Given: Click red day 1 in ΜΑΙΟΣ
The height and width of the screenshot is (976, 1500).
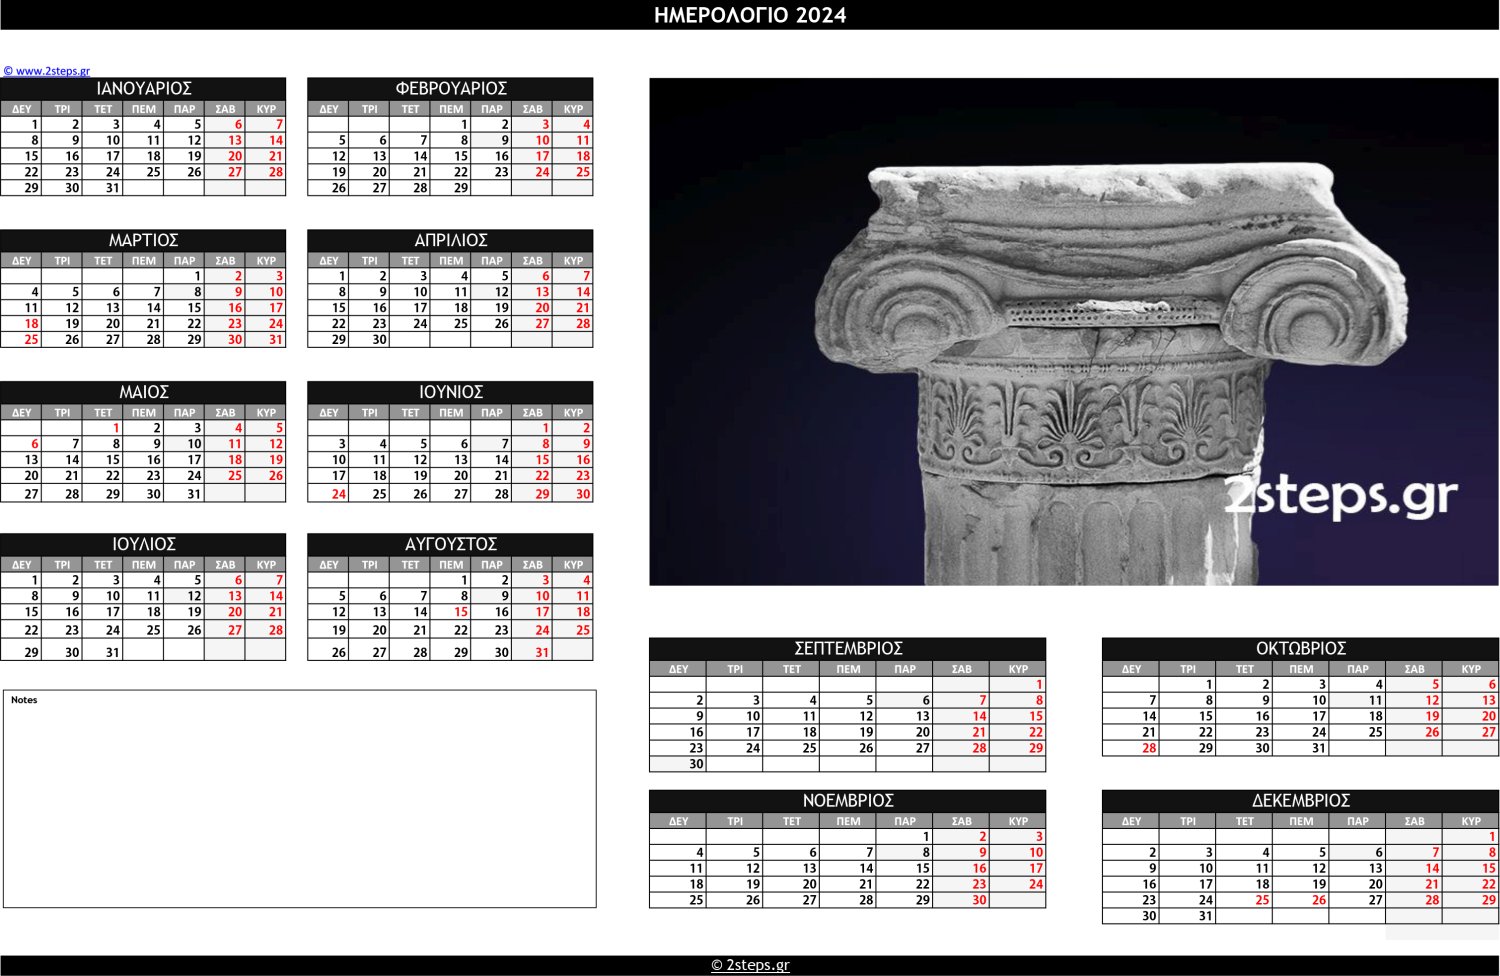Looking at the screenshot, I should coord(102,428).
